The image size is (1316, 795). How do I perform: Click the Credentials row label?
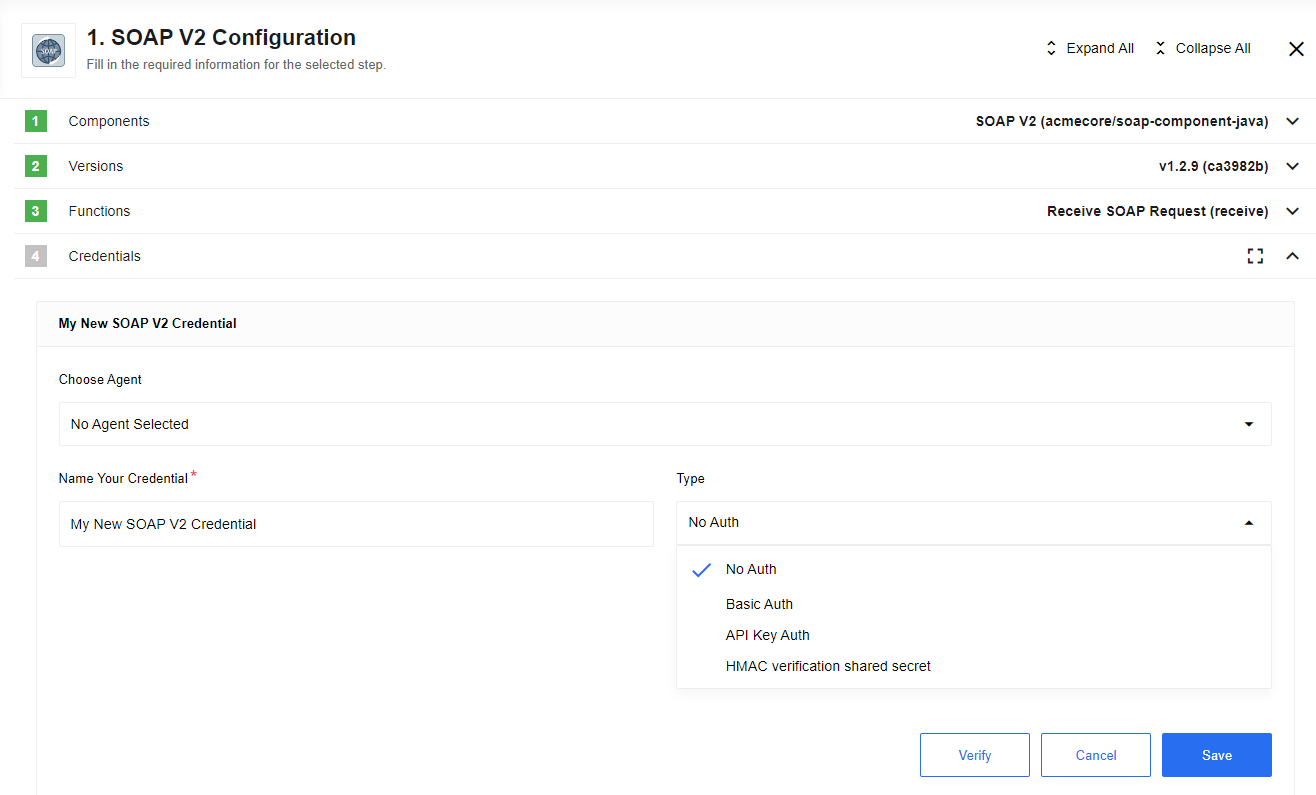coord(104,256)
